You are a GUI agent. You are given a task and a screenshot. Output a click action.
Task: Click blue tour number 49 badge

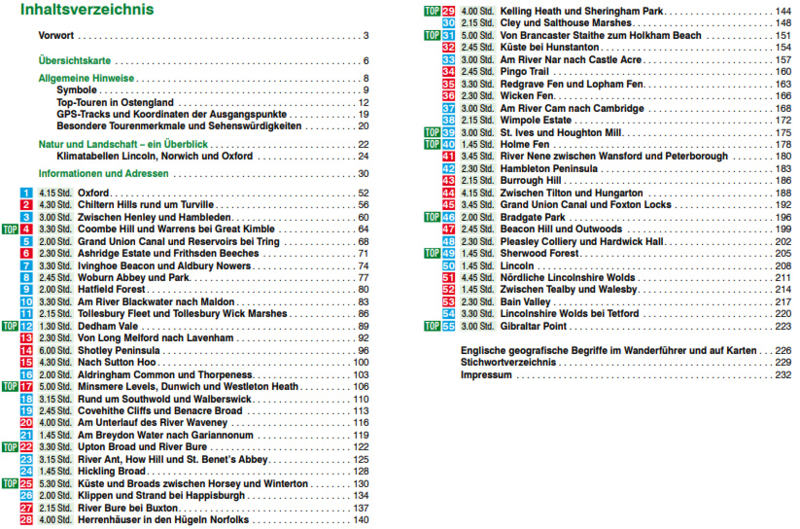tap(448, 254)
